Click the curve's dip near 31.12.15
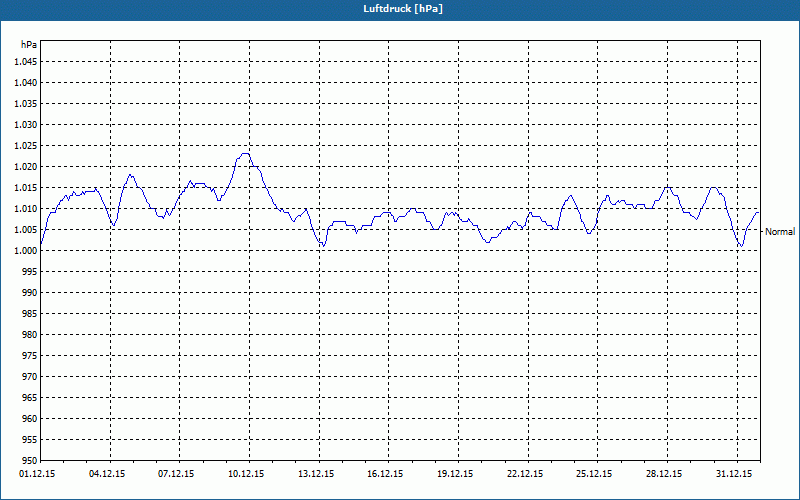Screen dimensions: 800x500 pos(741,246)
